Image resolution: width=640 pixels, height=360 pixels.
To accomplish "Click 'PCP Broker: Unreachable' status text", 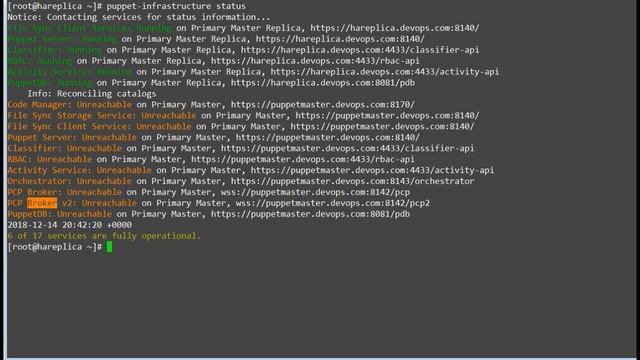I will [x=64, y=192].
